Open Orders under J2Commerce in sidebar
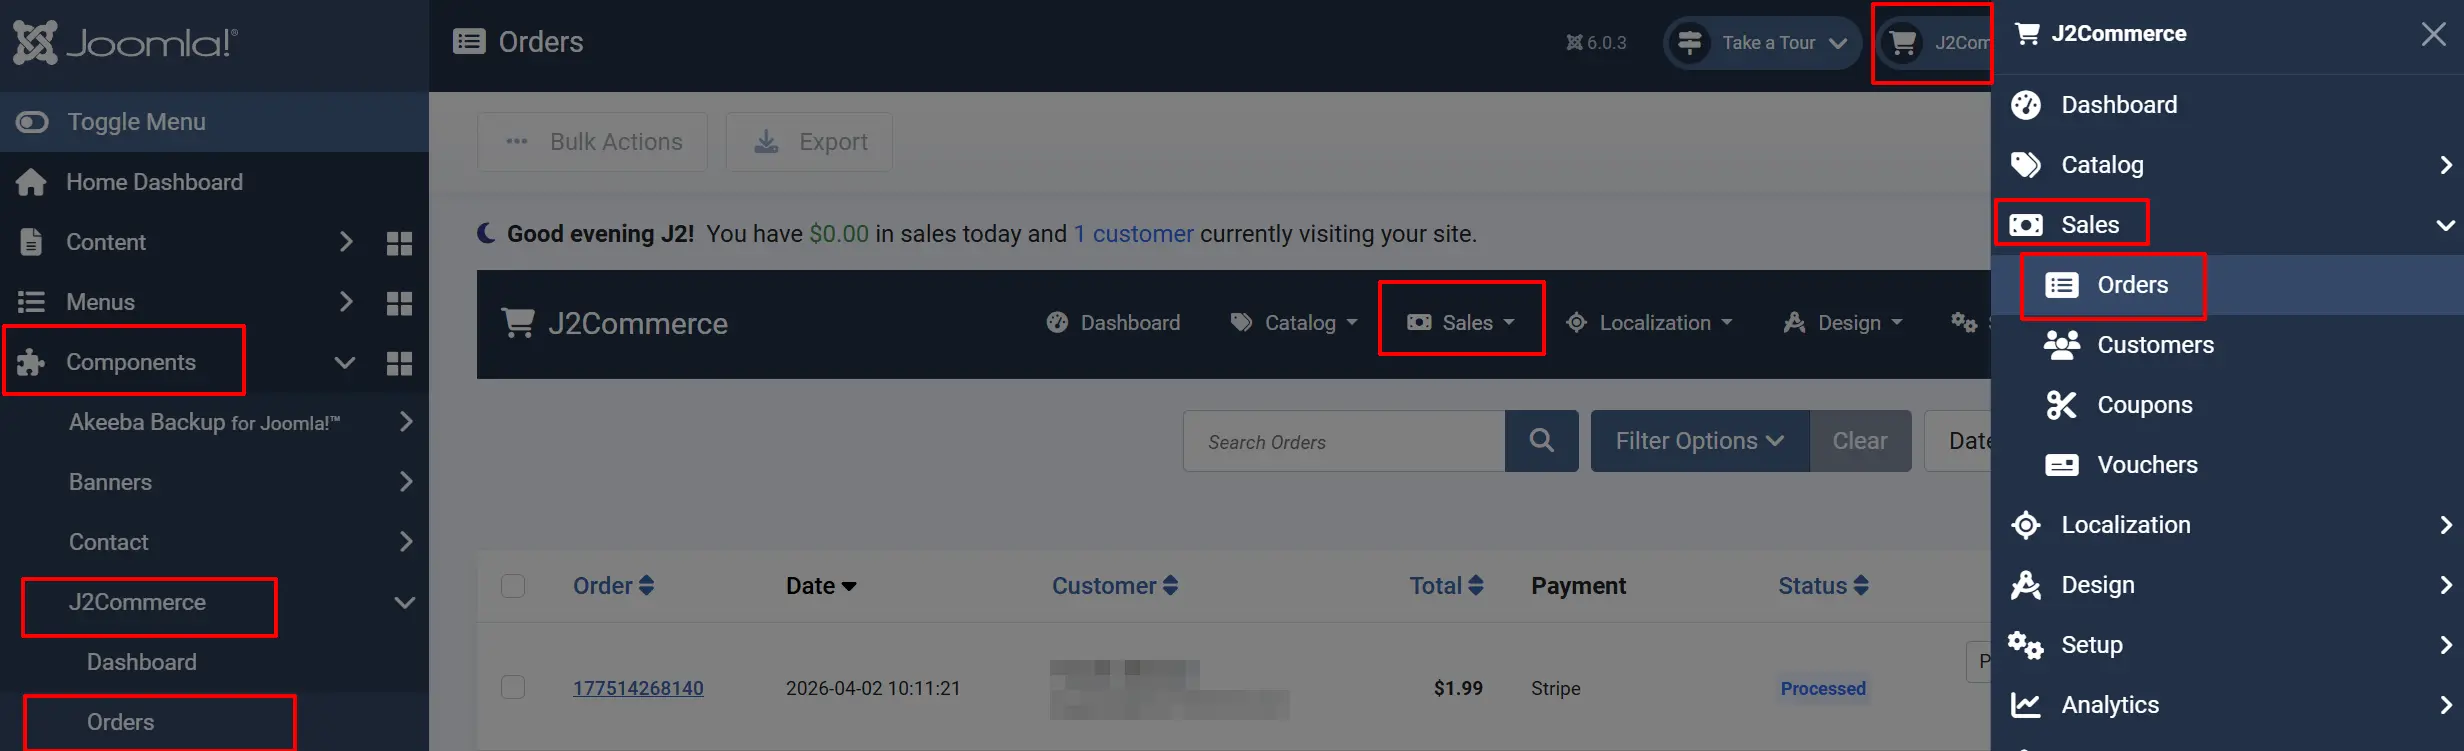Screen dimensions: 2464x751 [120, 722]
